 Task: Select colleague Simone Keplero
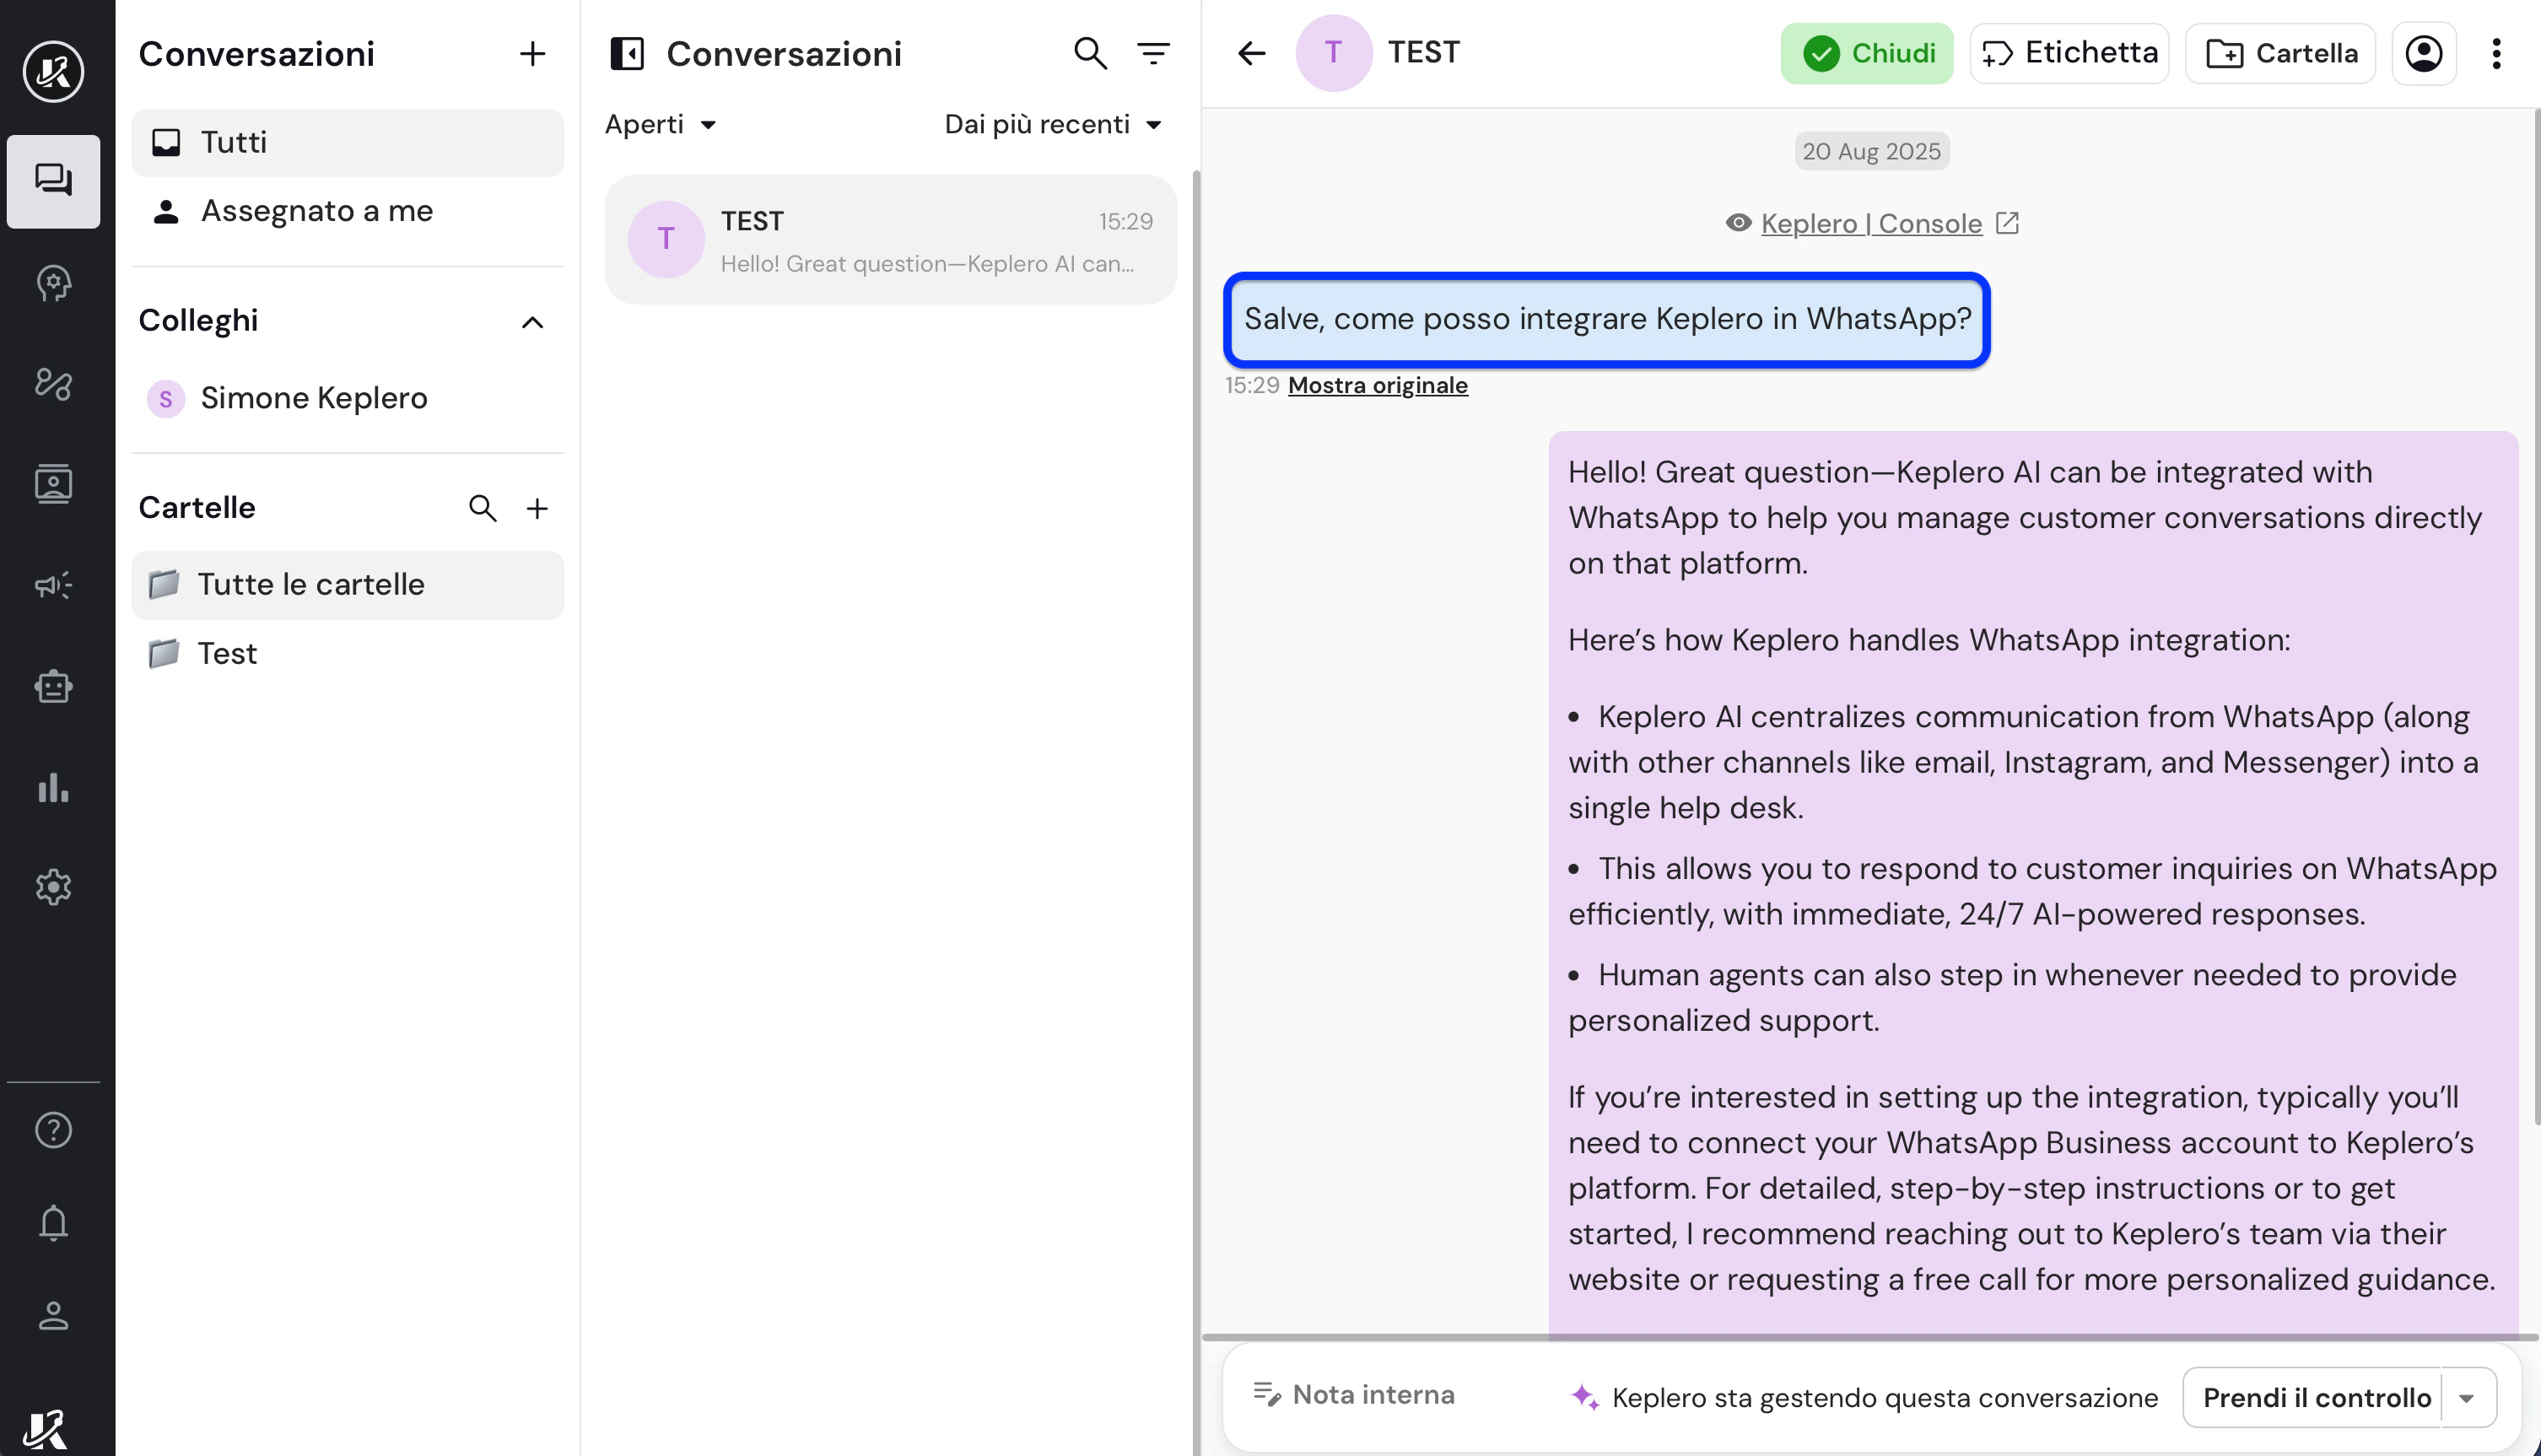(x=348, y=398)
